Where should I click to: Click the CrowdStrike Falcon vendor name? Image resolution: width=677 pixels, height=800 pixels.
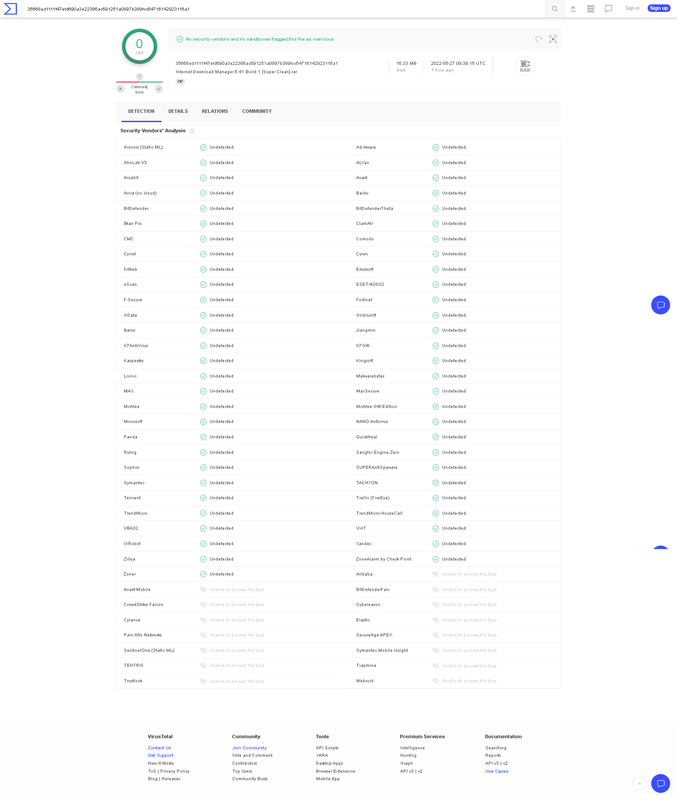143,605
